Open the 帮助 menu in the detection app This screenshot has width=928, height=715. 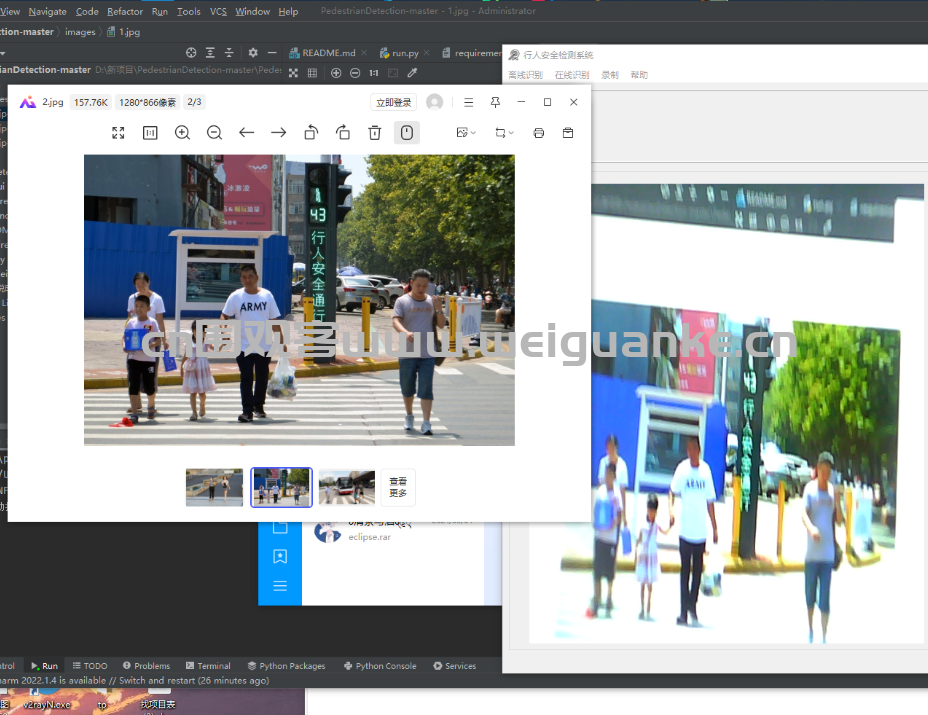(x=639, y=75)
